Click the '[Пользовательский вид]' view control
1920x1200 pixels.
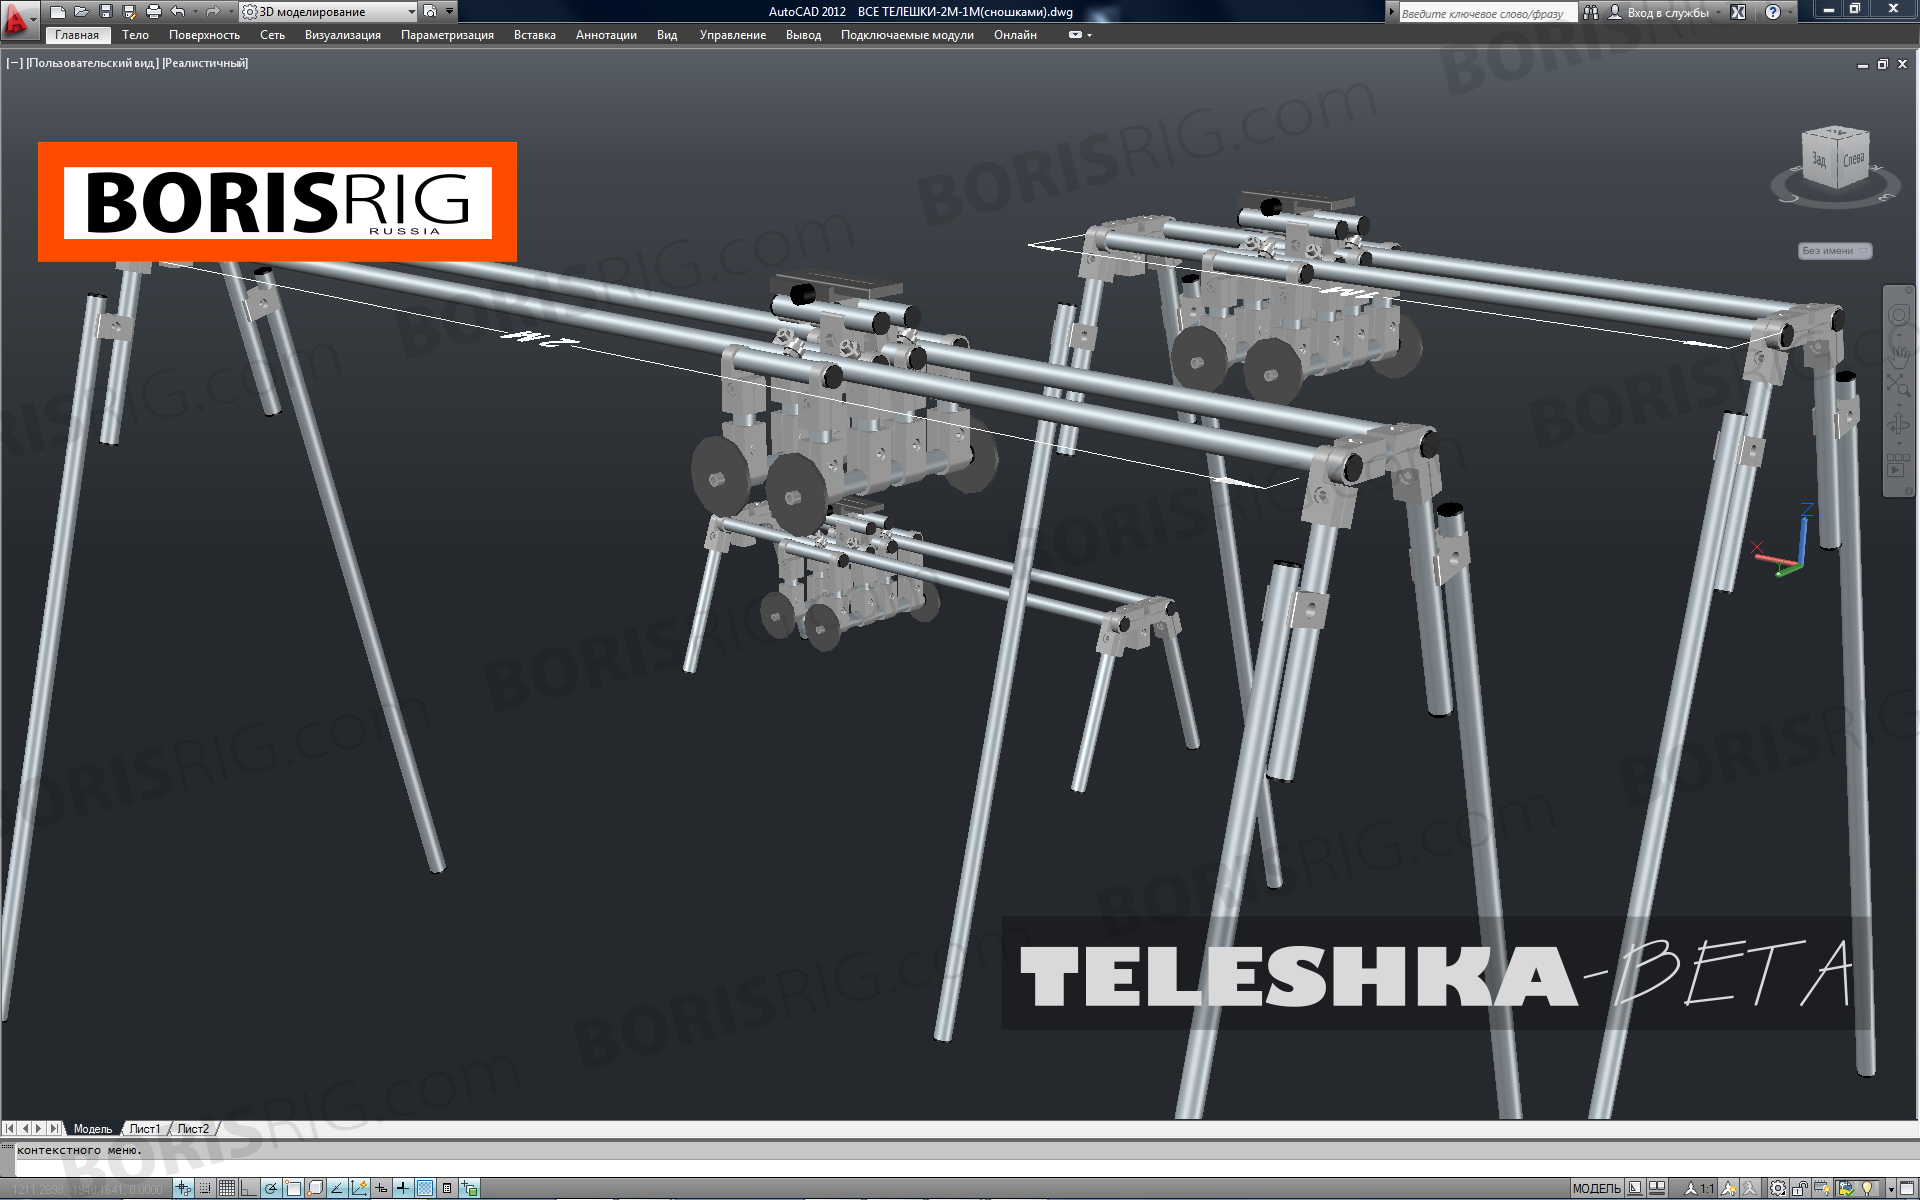tap(92, 63)
